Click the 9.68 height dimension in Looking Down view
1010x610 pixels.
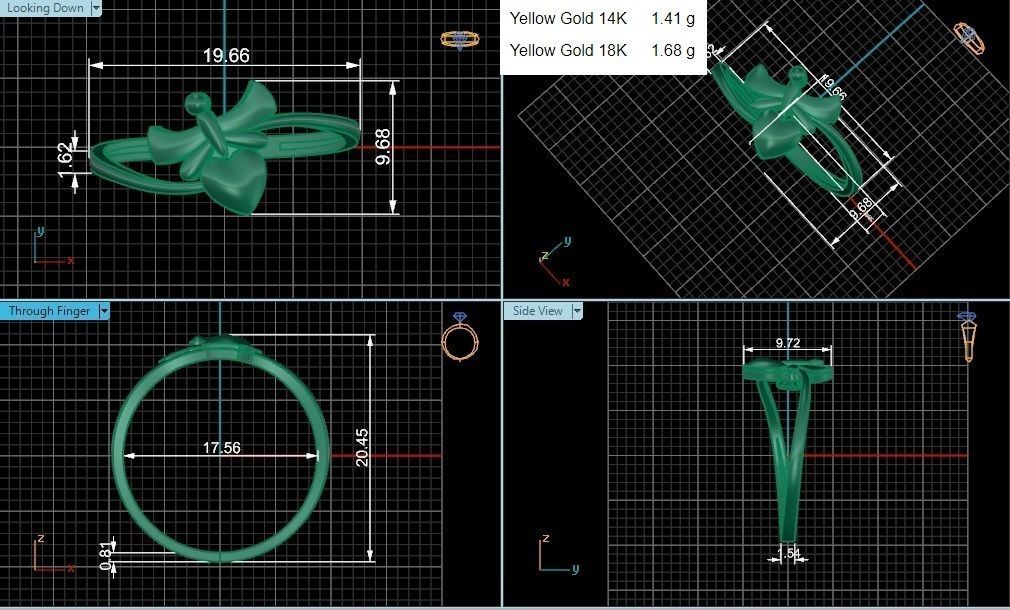pos(383,148)
